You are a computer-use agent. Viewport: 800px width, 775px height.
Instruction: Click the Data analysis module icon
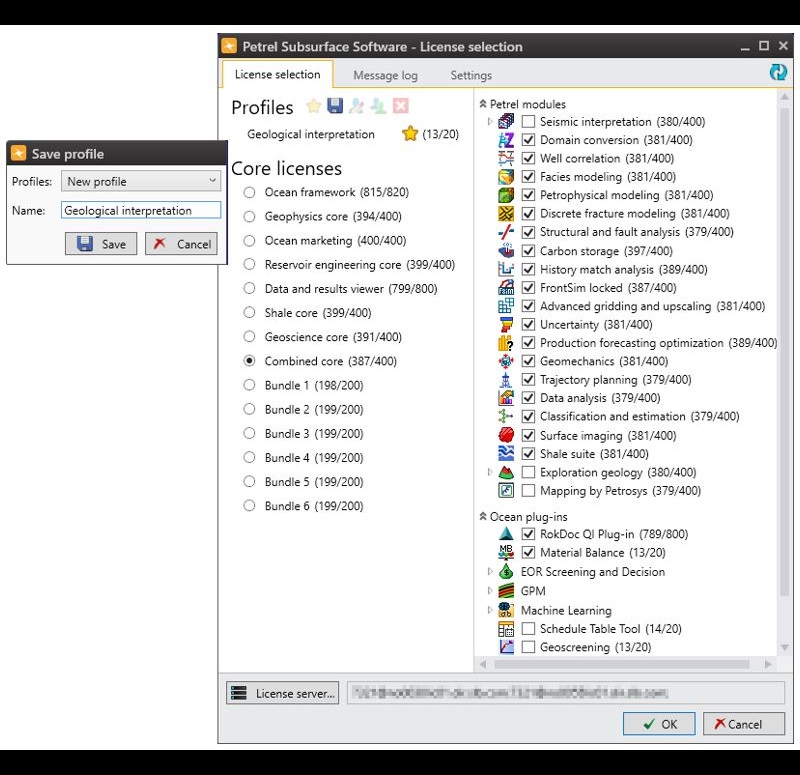(x=506, y=397)
